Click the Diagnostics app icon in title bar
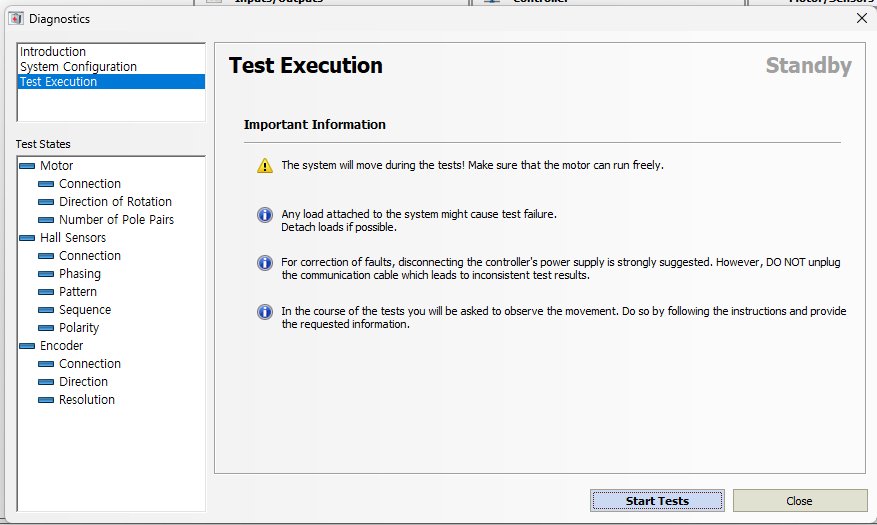The height and width of the screenshot is (525, 877). click(x=15, y=18)
